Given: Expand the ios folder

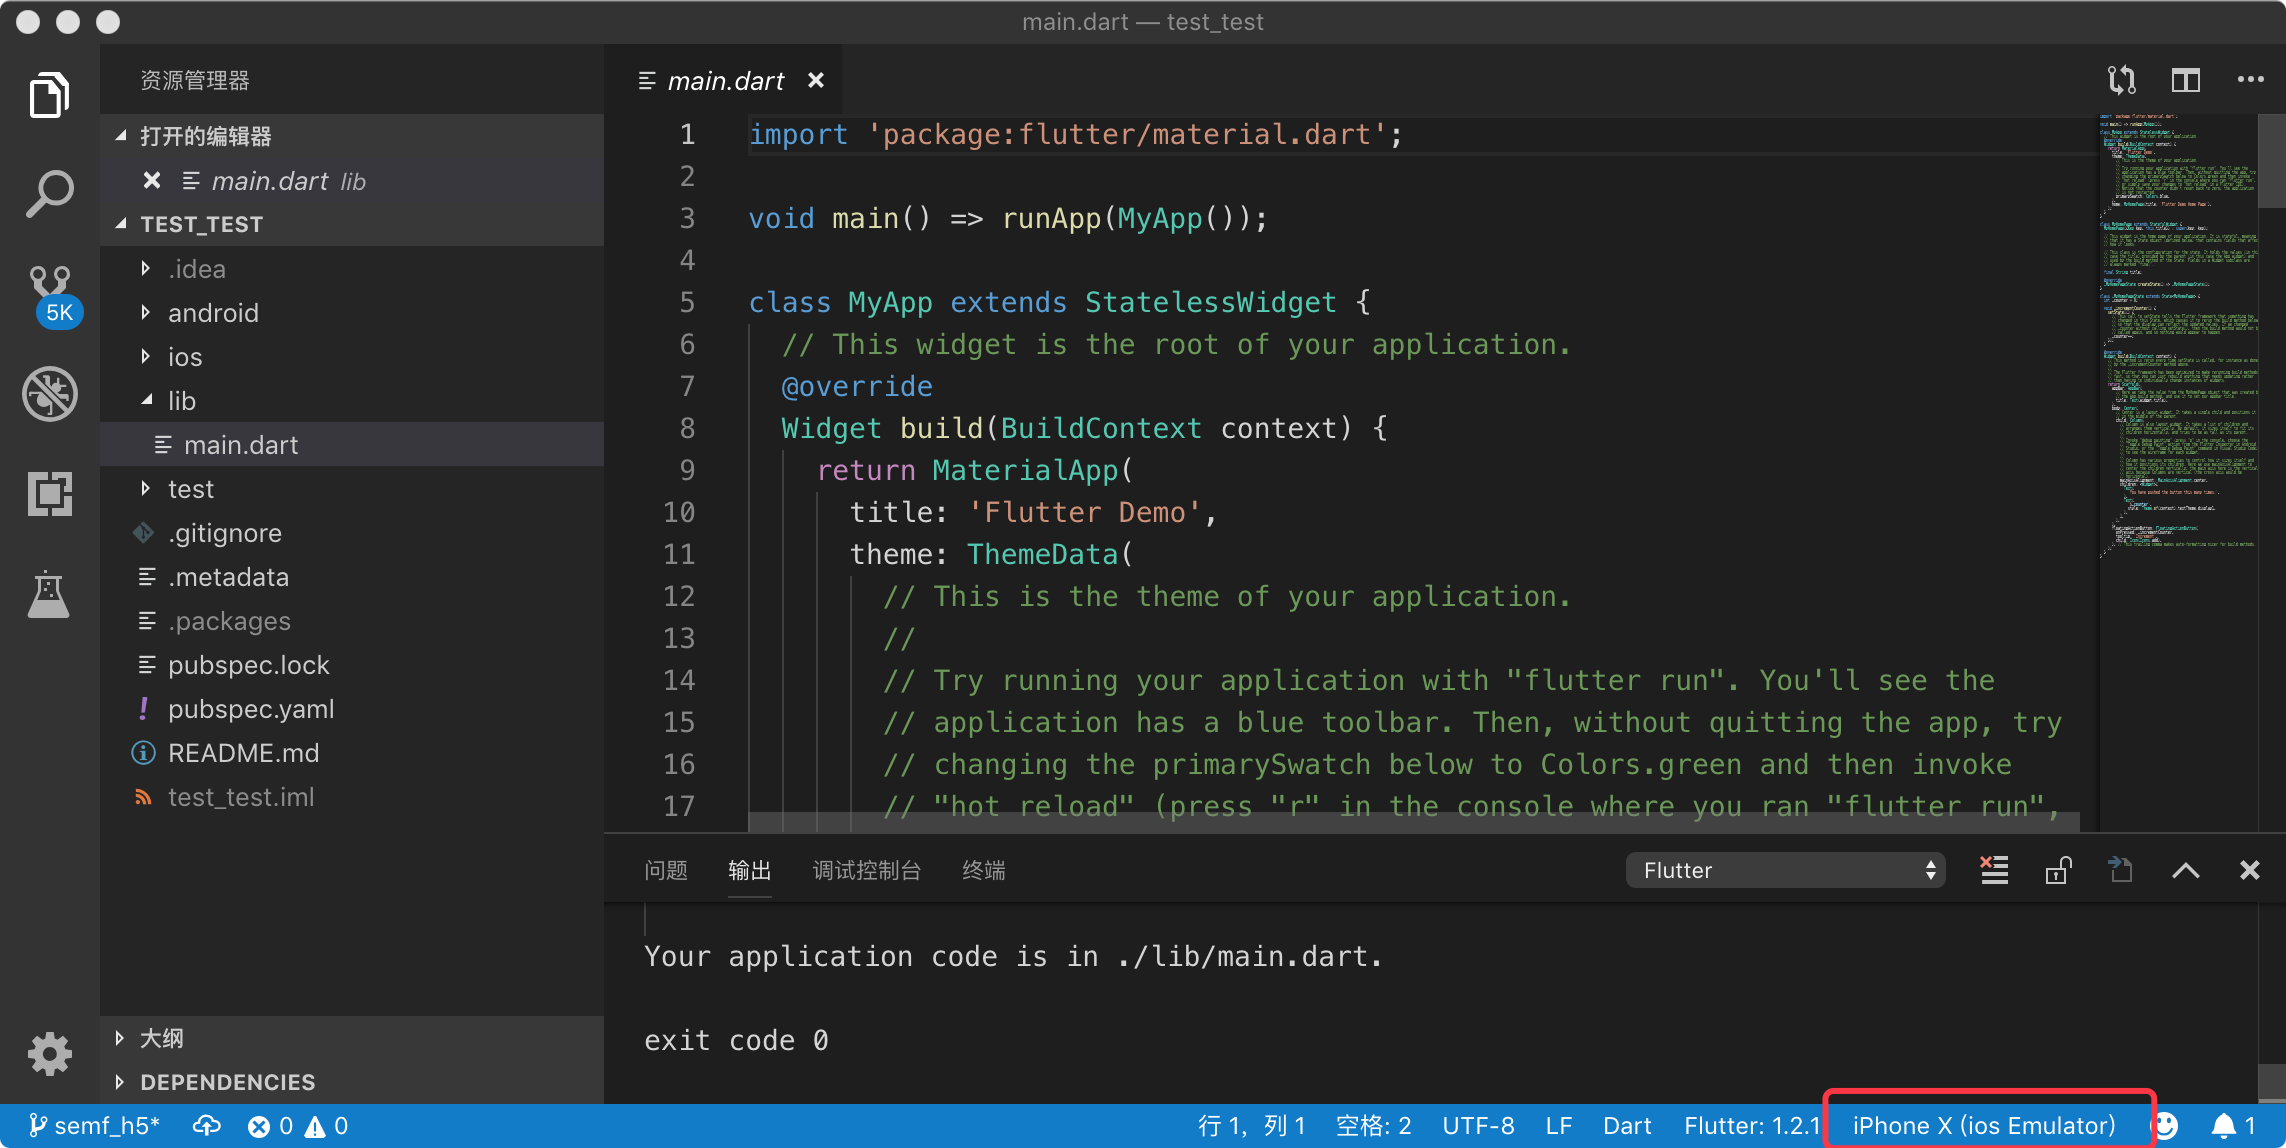Looking at the screenshot, I should [x=352, y=357].
